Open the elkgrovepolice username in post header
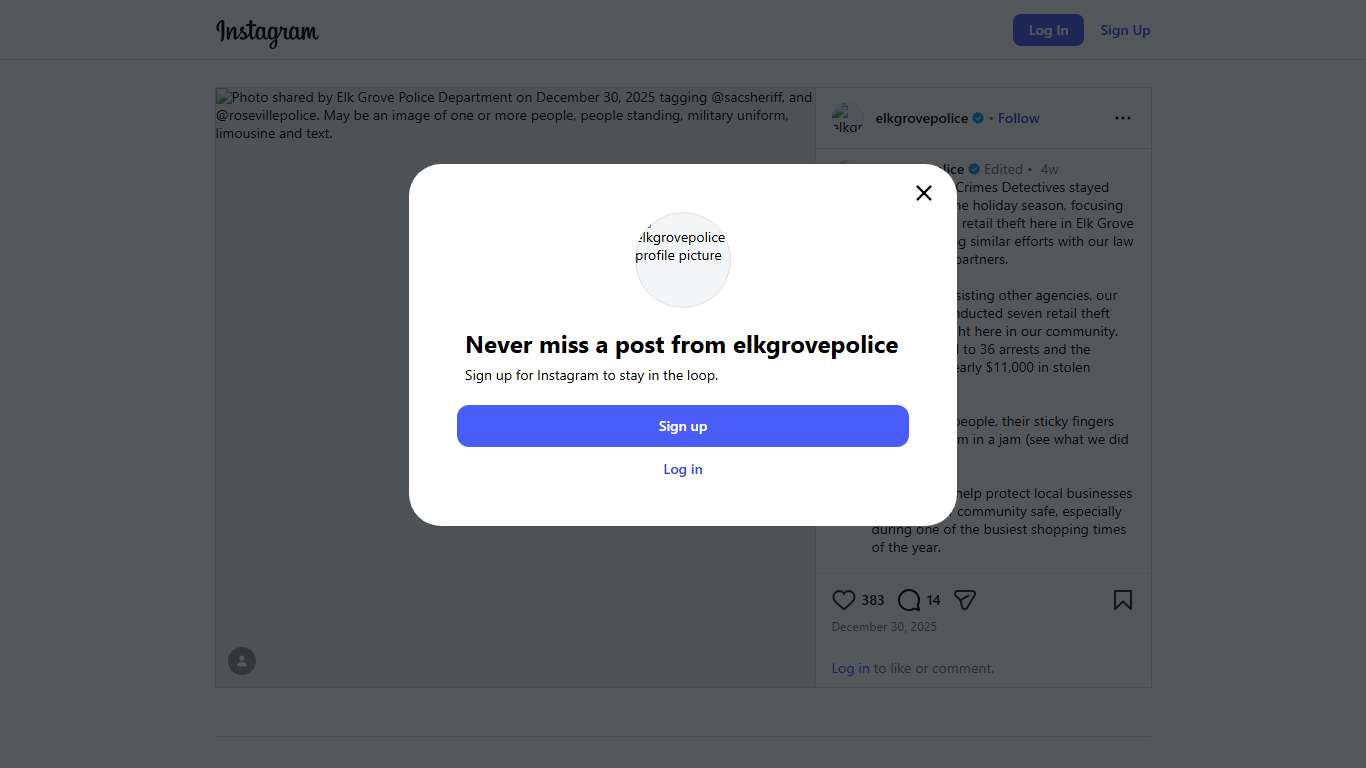 [x=921, y=118]
